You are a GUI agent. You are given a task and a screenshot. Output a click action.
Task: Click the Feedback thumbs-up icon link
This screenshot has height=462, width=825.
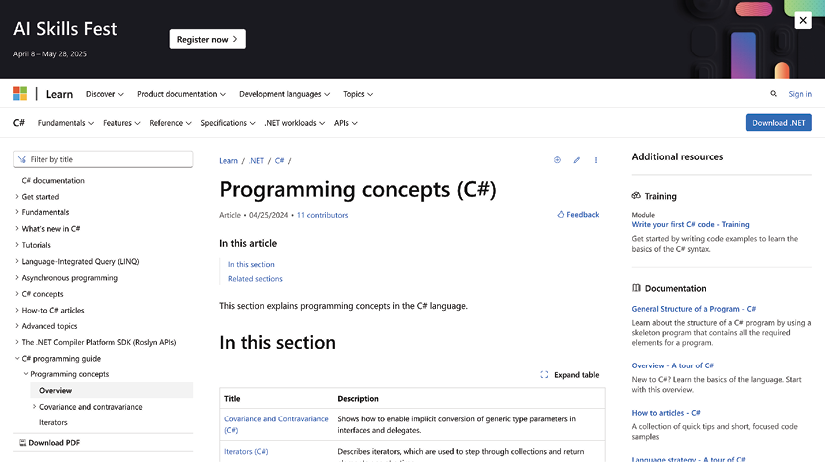[578, 215]
